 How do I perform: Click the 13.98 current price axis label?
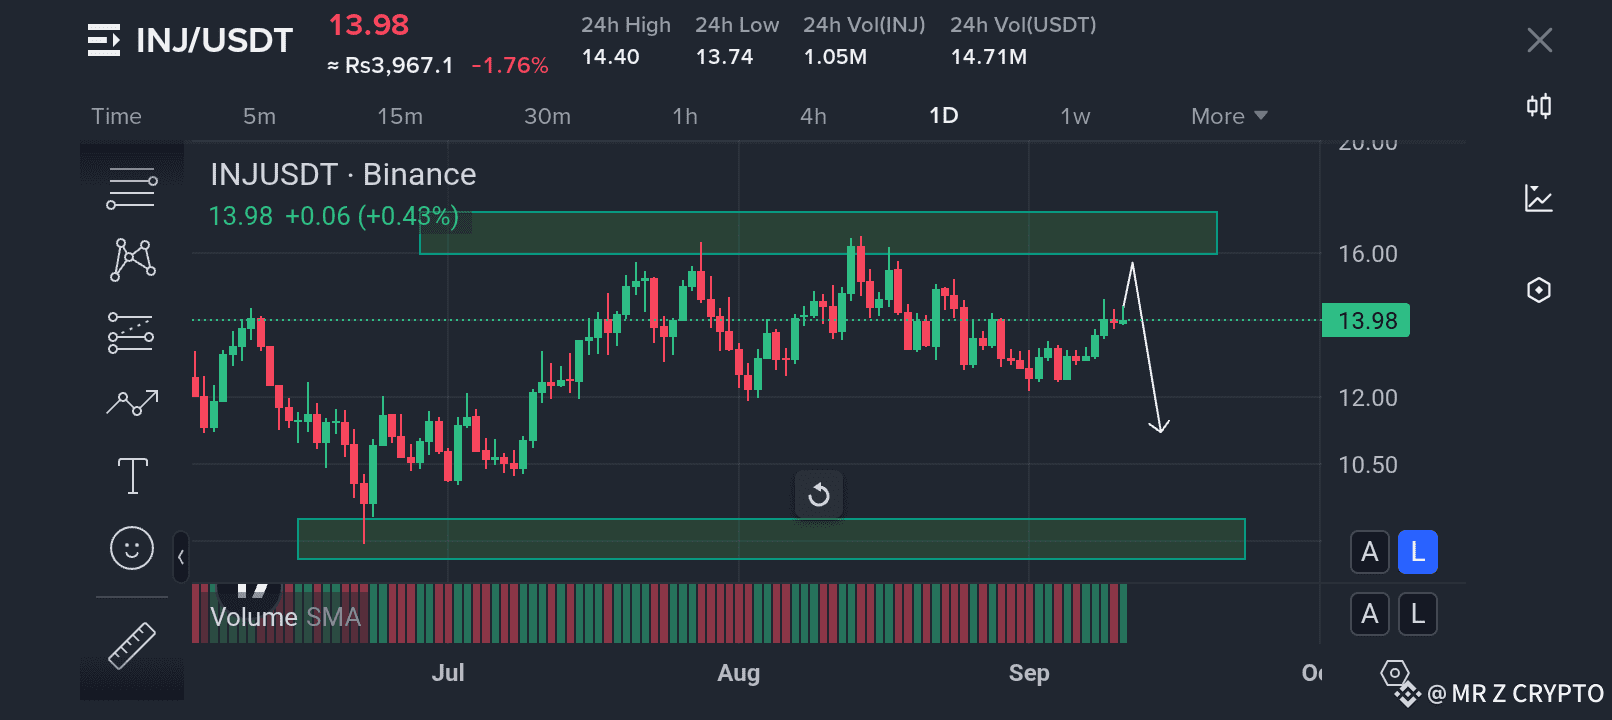1366,321
